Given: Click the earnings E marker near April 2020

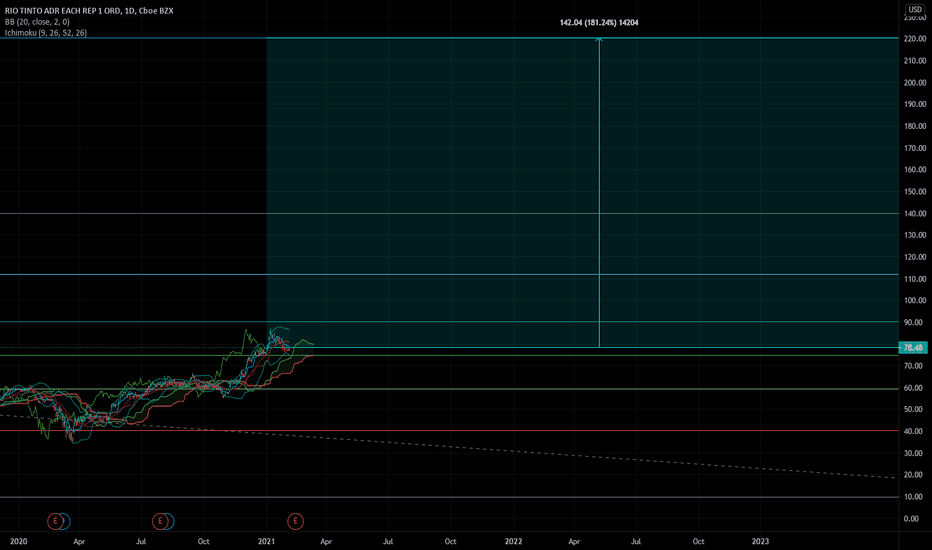Looking at the screenshot, I should click(x=55, y=521).
